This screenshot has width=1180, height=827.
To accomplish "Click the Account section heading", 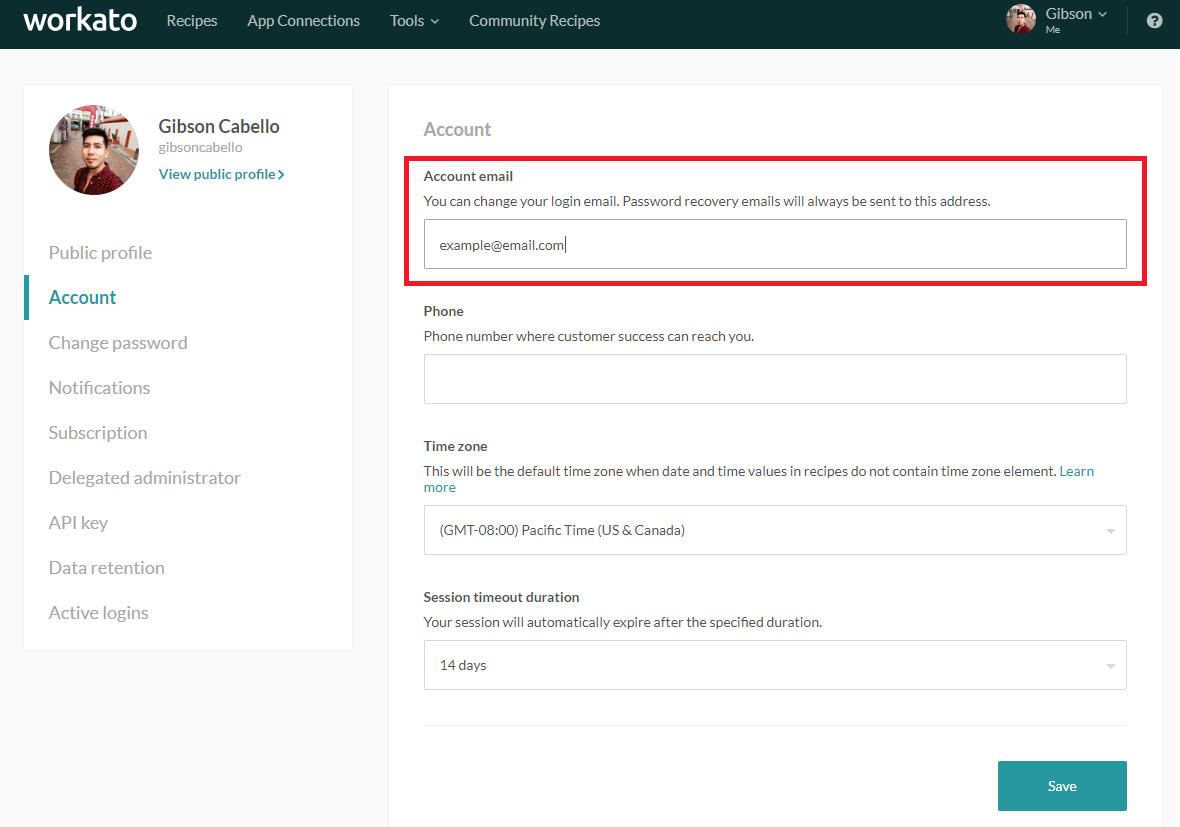I will click(457, 129).
